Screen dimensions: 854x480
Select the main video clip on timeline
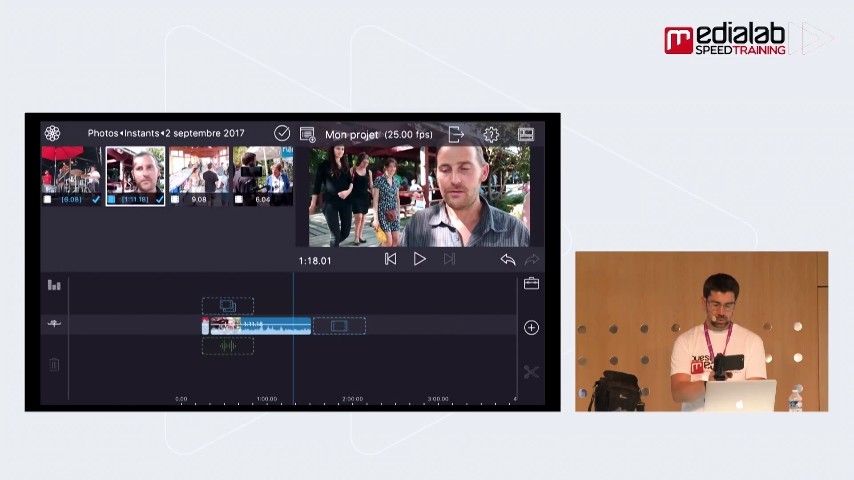click(260, 326)
